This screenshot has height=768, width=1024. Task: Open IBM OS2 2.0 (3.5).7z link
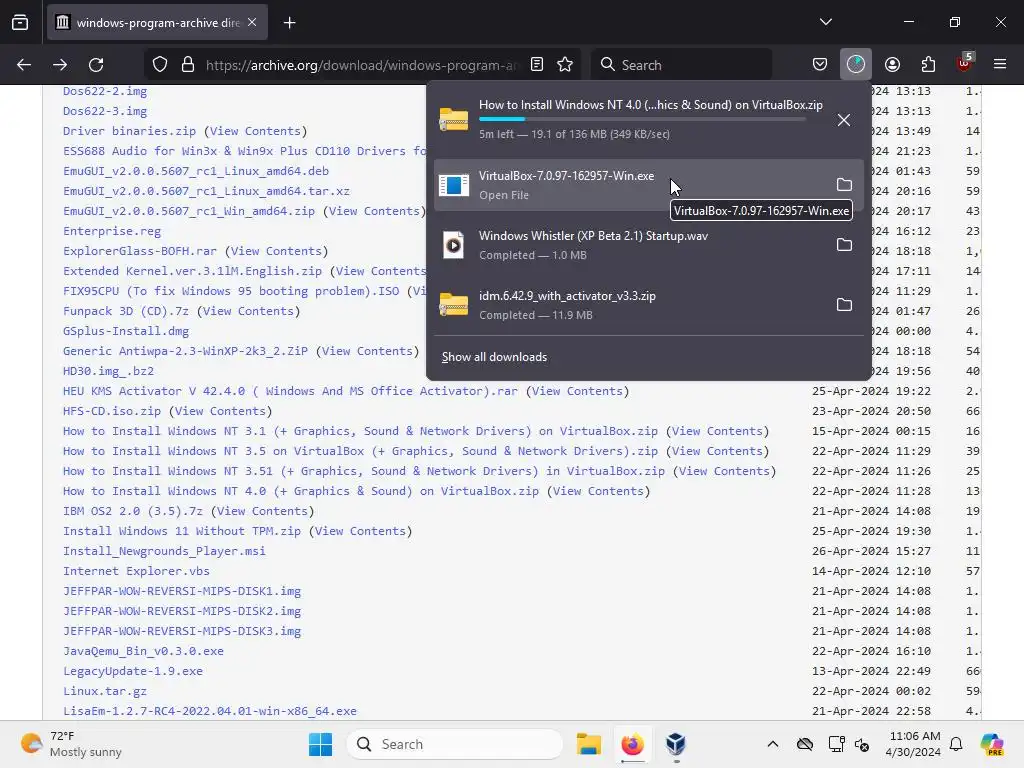tap(133, 511)
